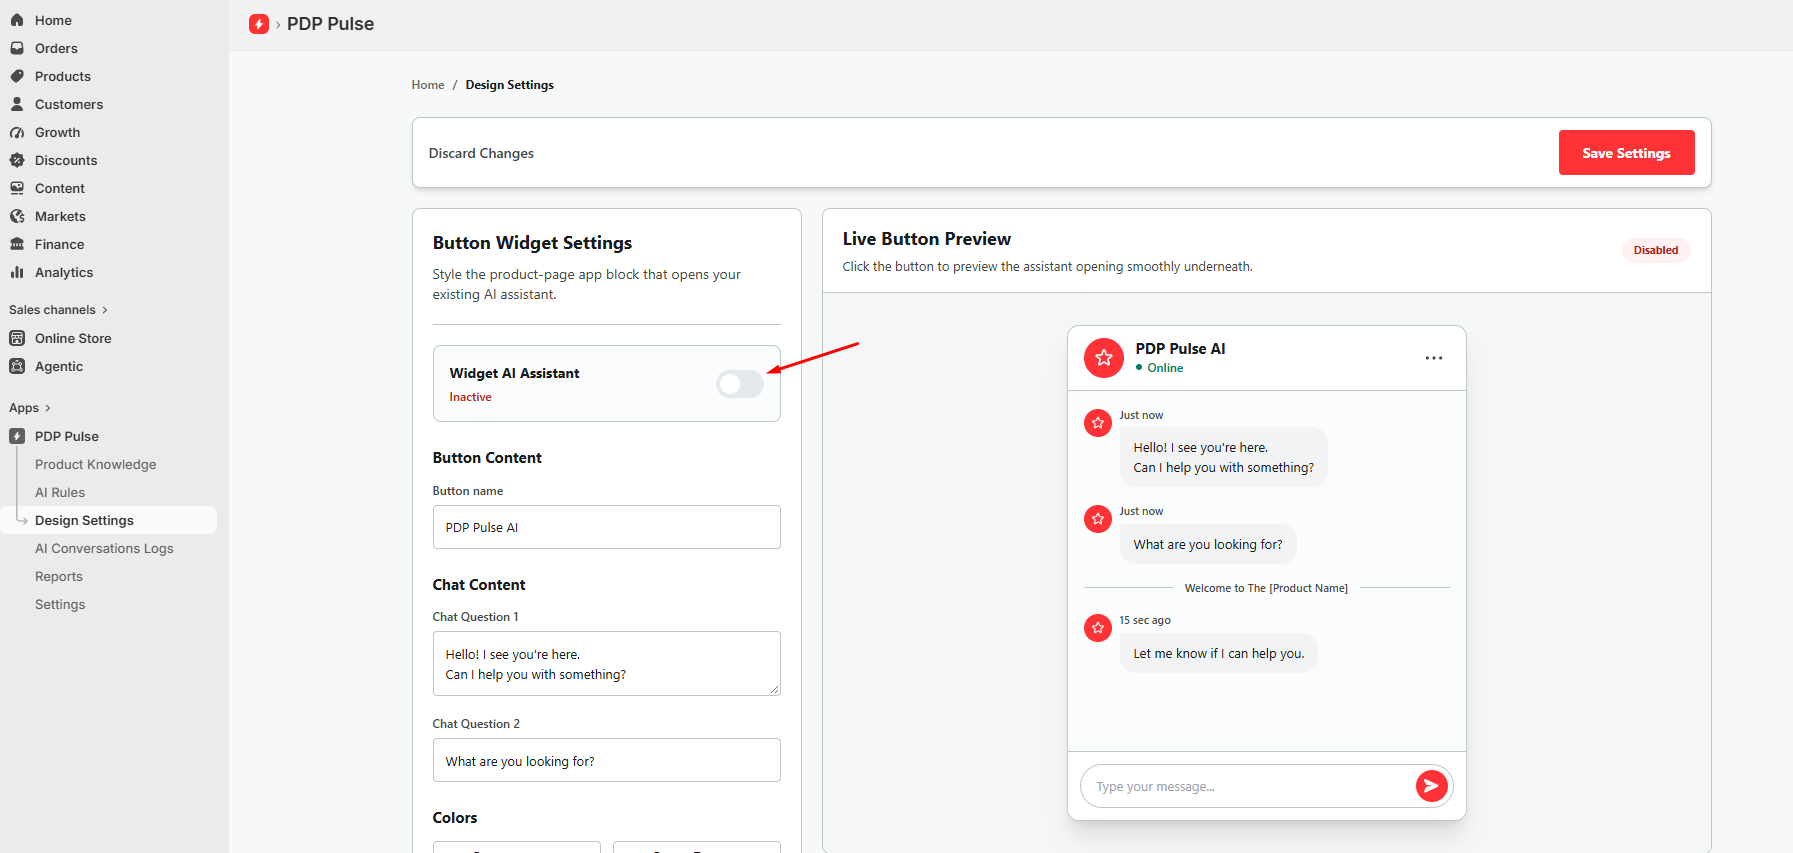
Task: Open Settings under PDP Pulse
Action: [x=60, y=604]
